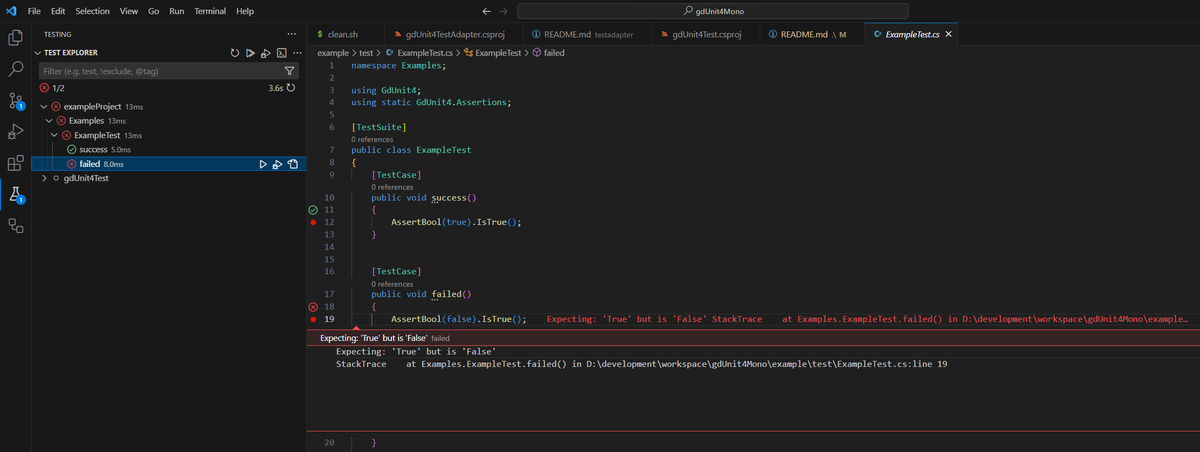Screen dimensions: 1200x452
Task: Open the File menu
Action: 34,10
